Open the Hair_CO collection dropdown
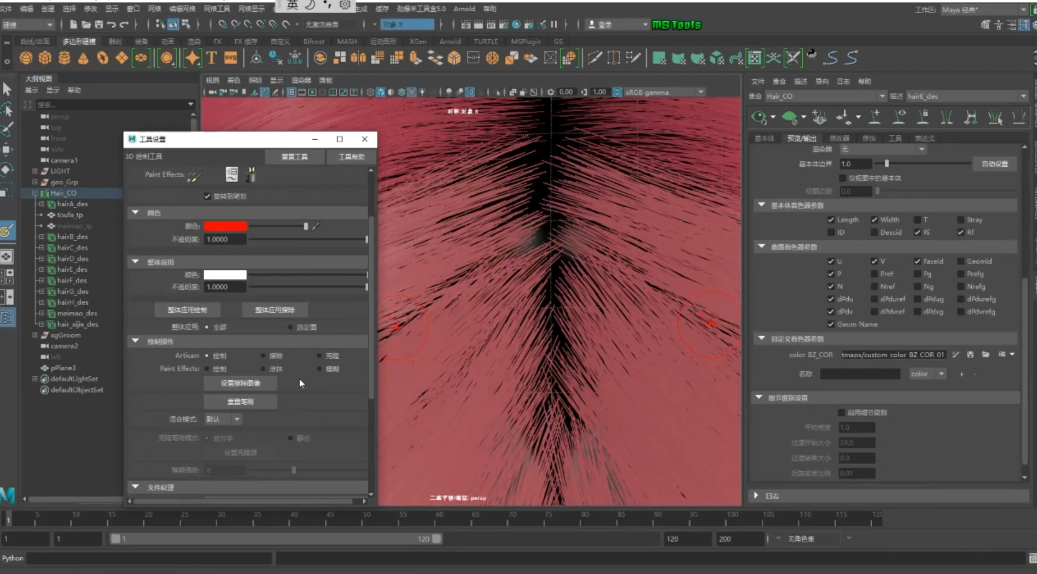 click(x=825, y=97)
